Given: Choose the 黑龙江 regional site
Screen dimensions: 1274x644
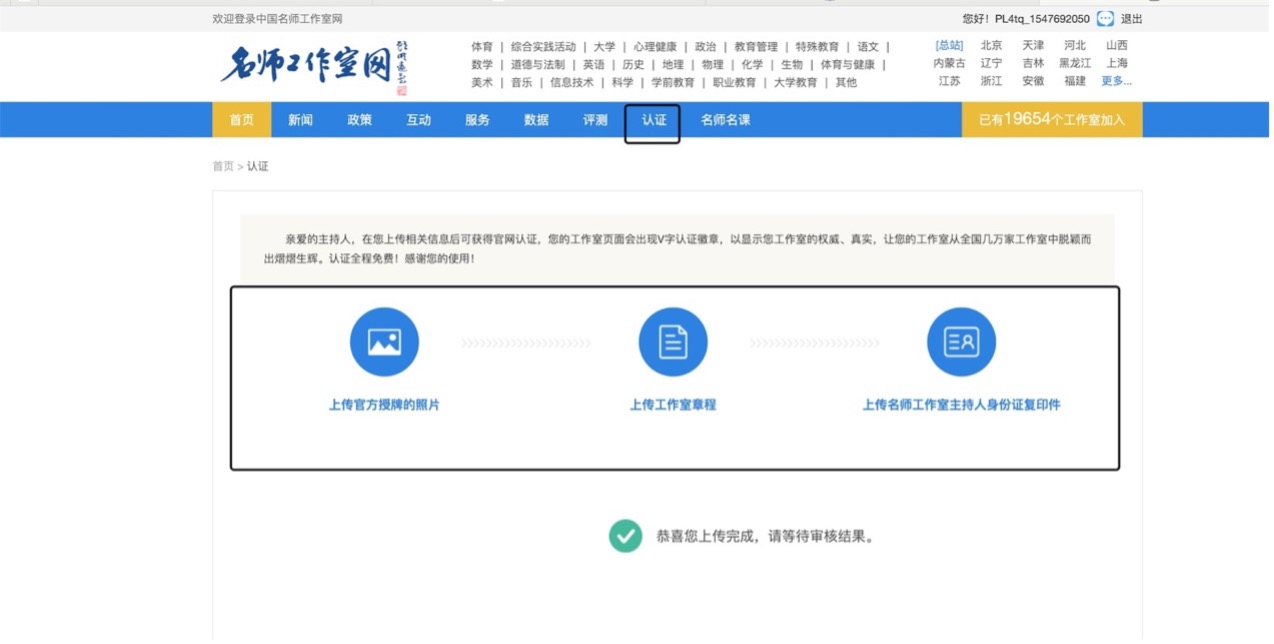Looking at the screenshot, I should coord(1075,63).
